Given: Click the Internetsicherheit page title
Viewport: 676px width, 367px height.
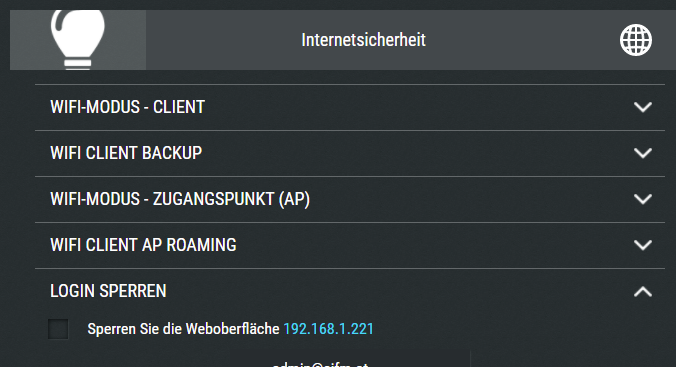Looking at the screenshot, I should (x=363, y=40).
